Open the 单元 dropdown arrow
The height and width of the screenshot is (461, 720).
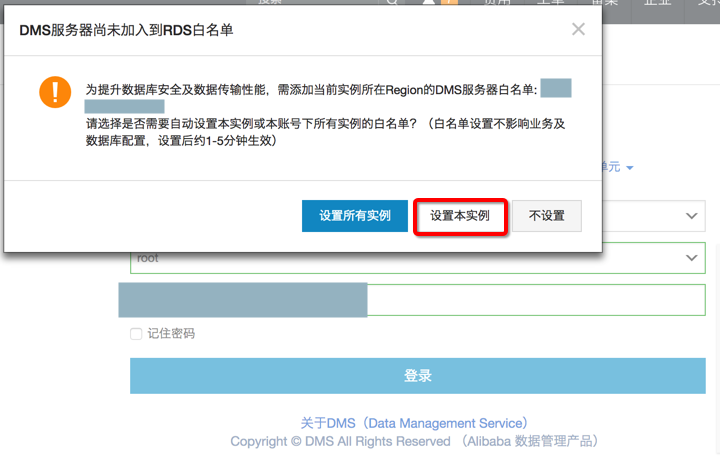[x=630, y=168]
